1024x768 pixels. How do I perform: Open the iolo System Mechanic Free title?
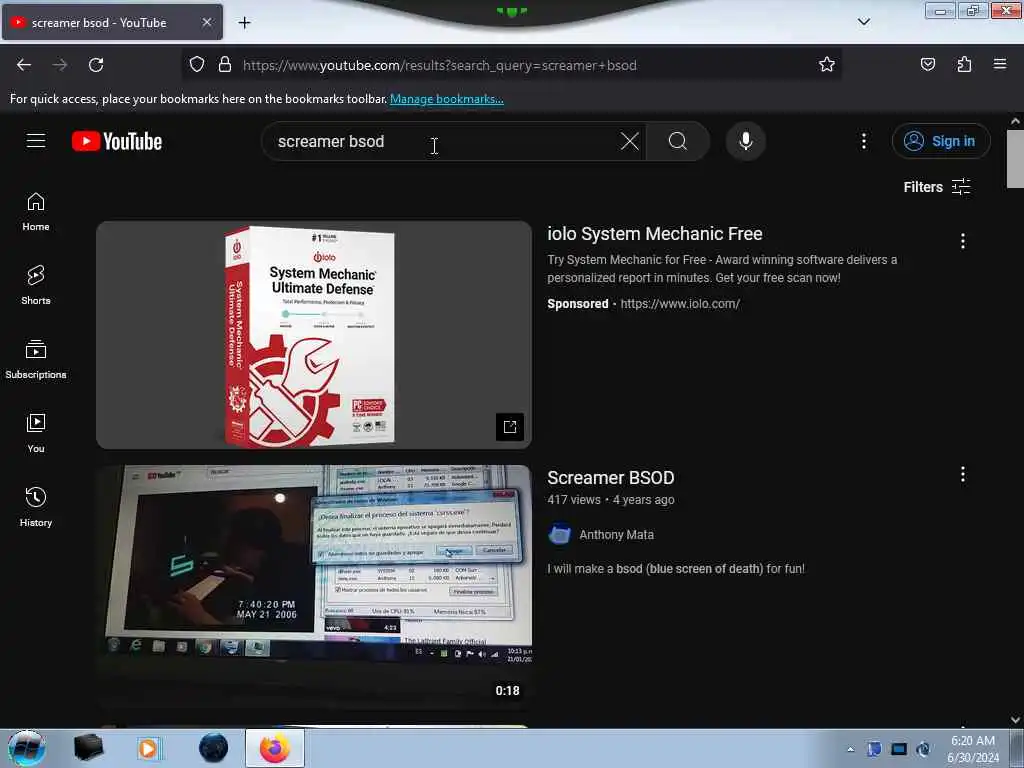coord(654,234)
